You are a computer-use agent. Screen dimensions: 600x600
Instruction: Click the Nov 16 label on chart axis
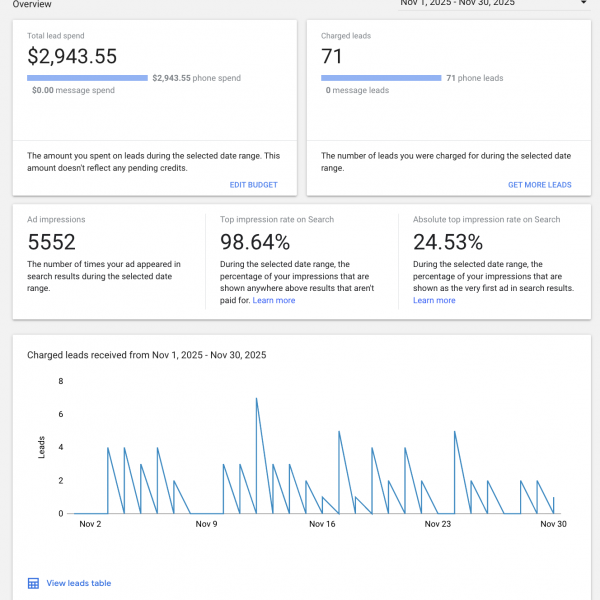click(322, 524)
